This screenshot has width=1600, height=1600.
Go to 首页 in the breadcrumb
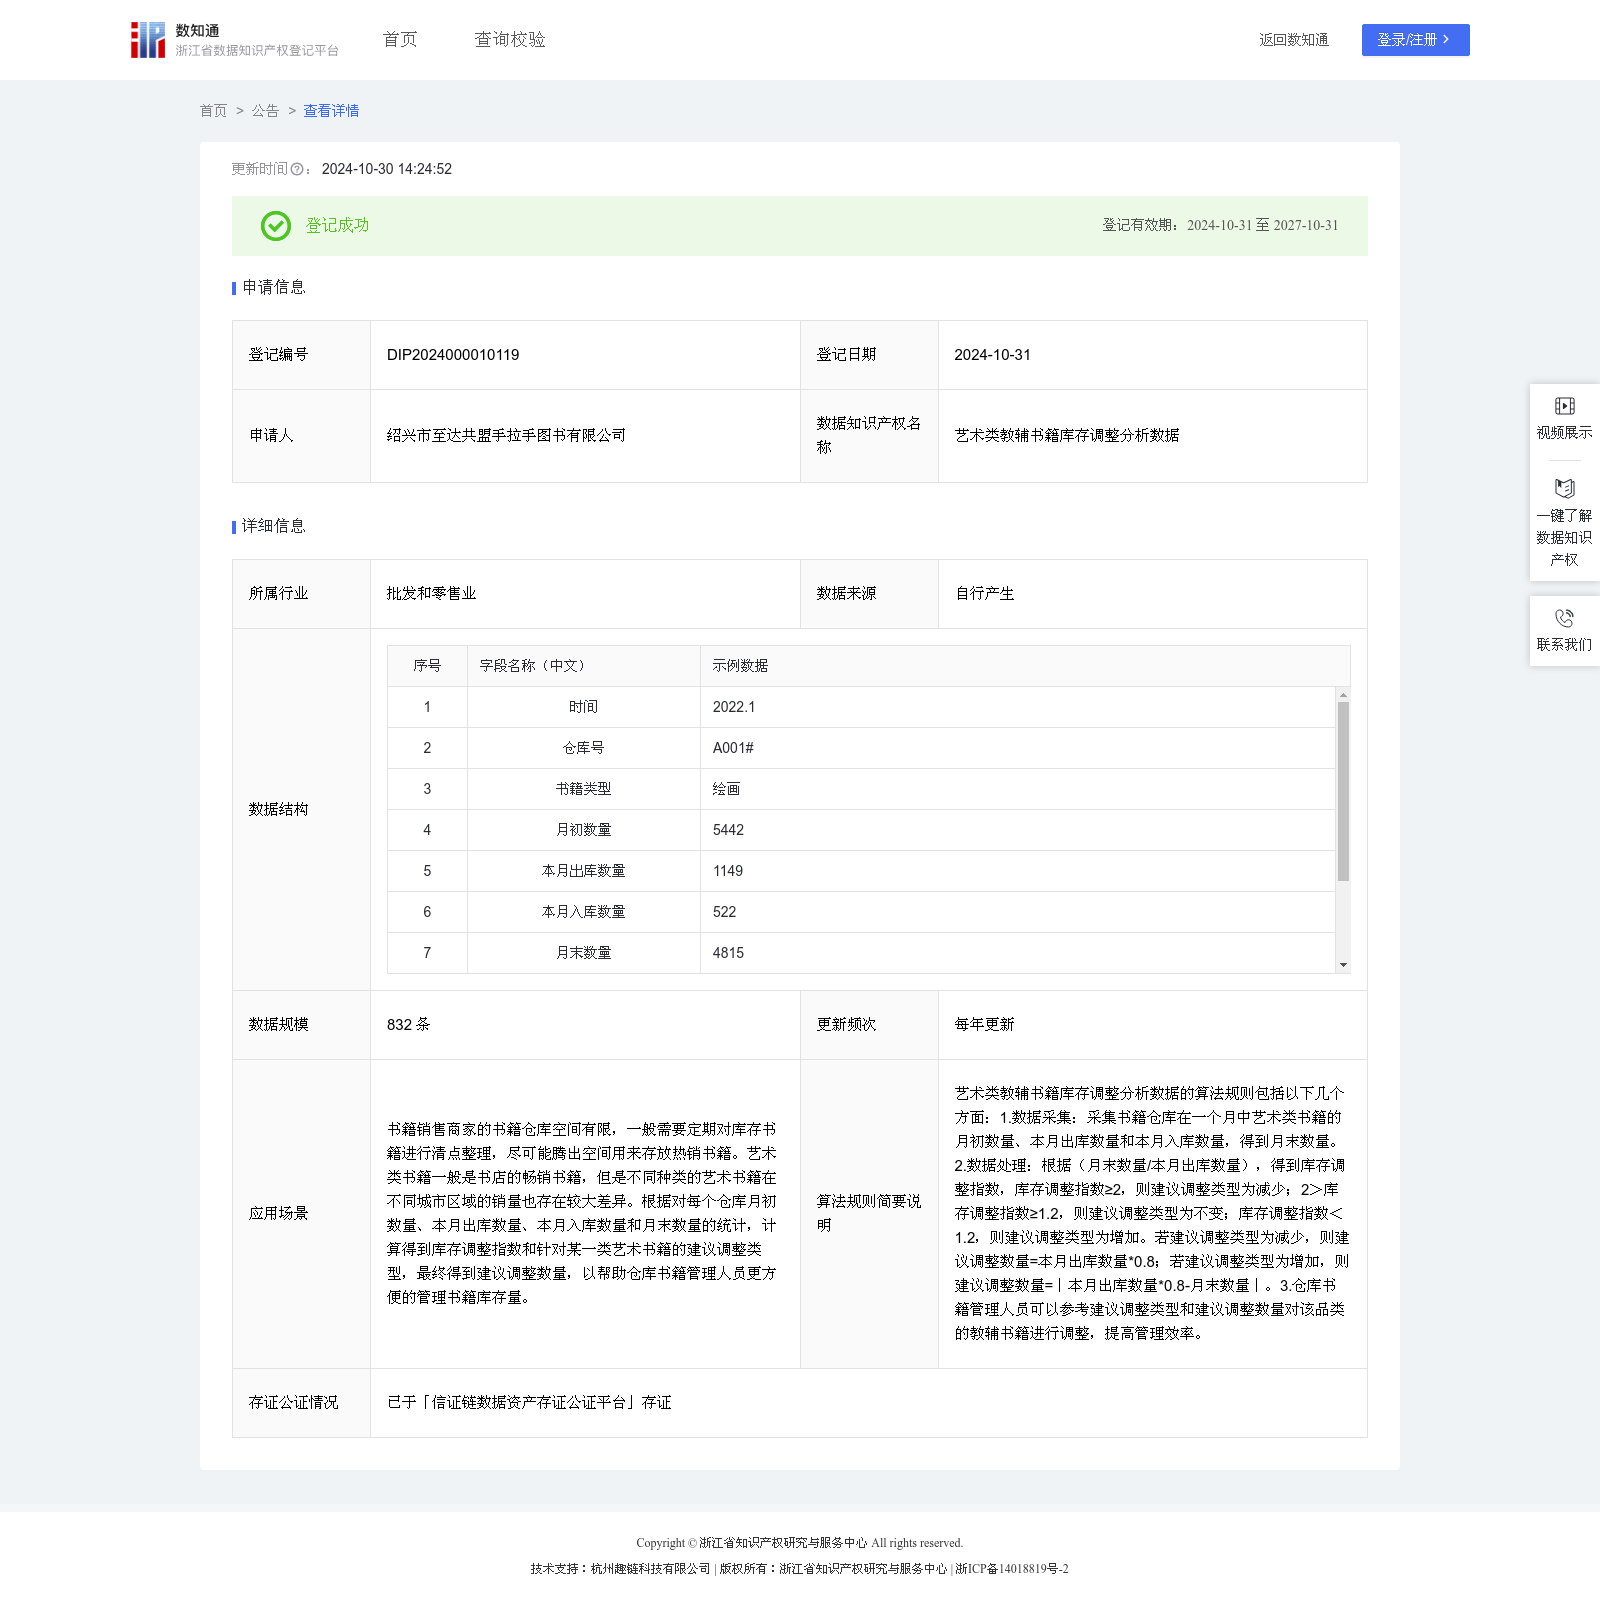tap(213, 111)
